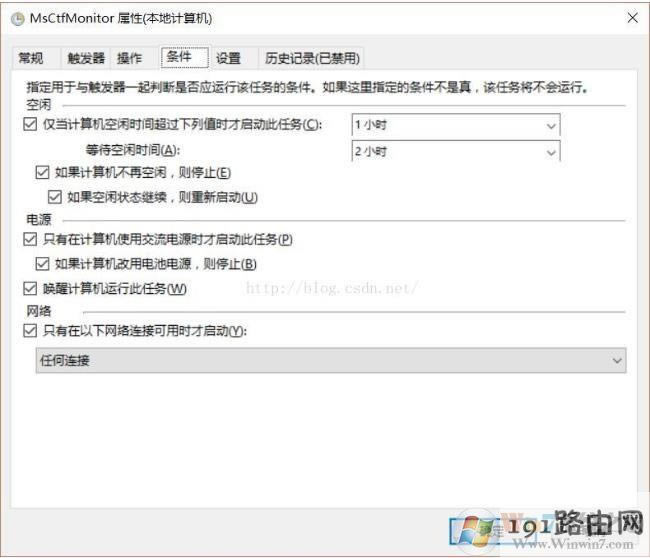Open the 触发器 tab
Image resolution: width=650 pixels, height=558 pixels.
coord(85,58)
